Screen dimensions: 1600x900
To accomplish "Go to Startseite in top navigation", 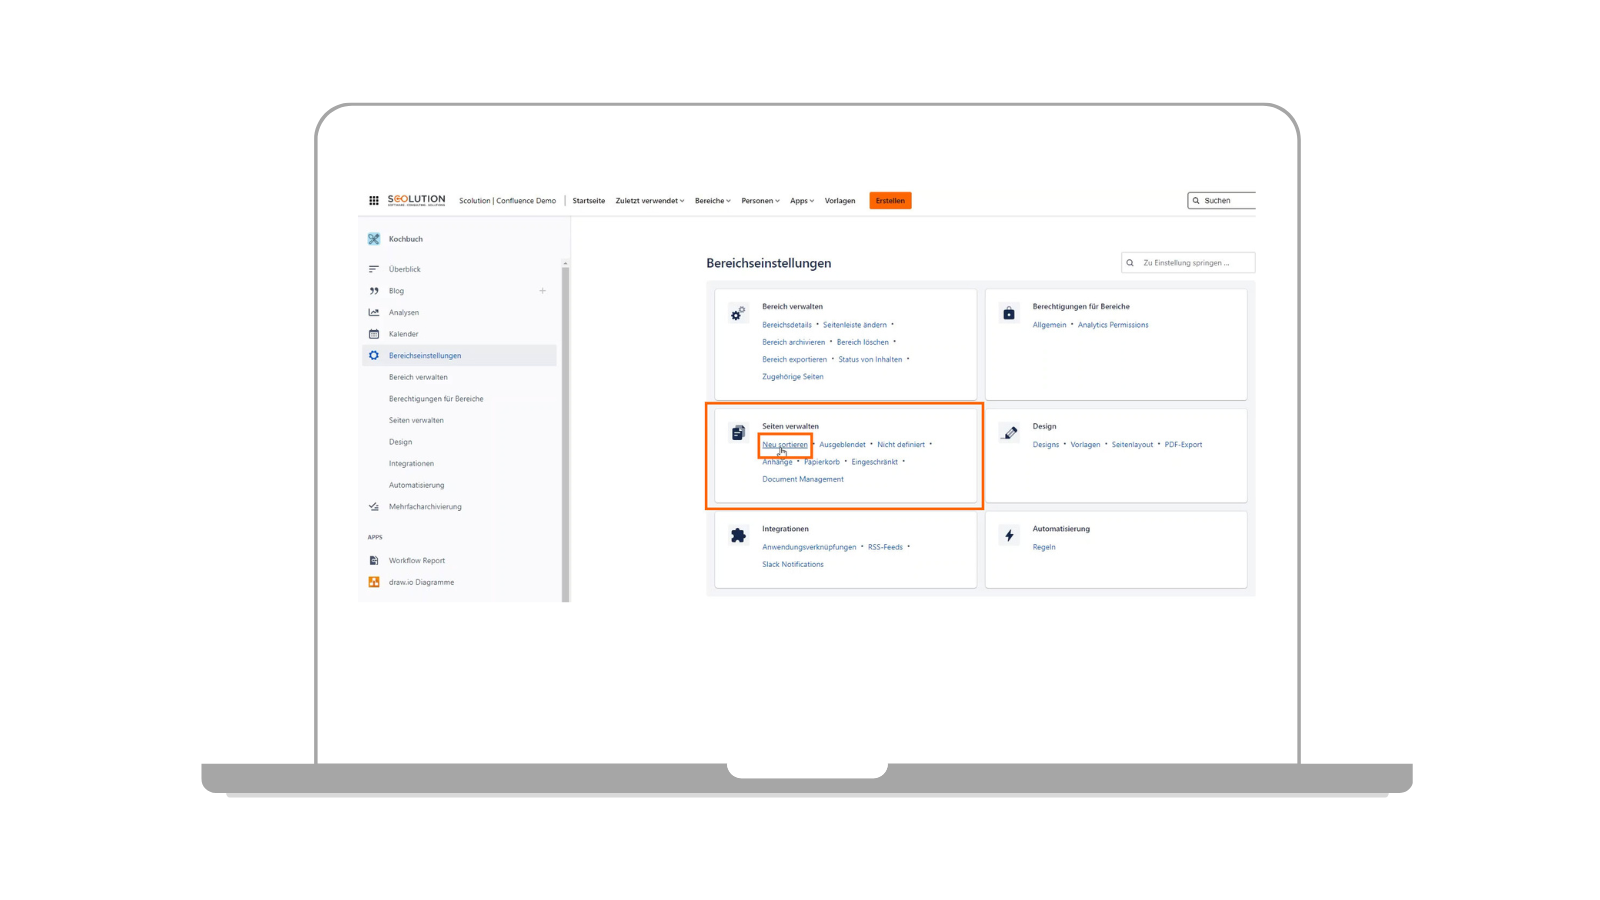I will [588, 201].
